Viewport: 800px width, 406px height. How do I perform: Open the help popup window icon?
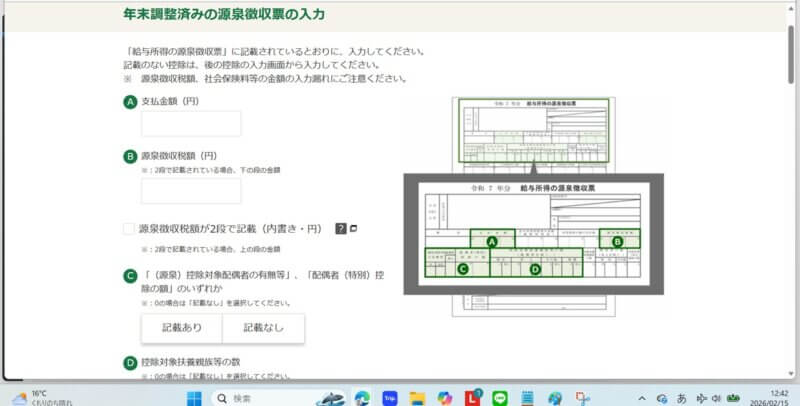353,228
